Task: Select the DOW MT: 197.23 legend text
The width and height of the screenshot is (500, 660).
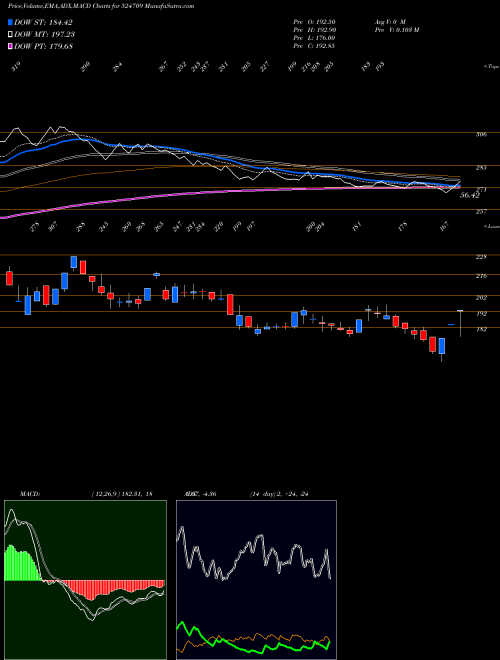Action: click(x=45, y=35)
